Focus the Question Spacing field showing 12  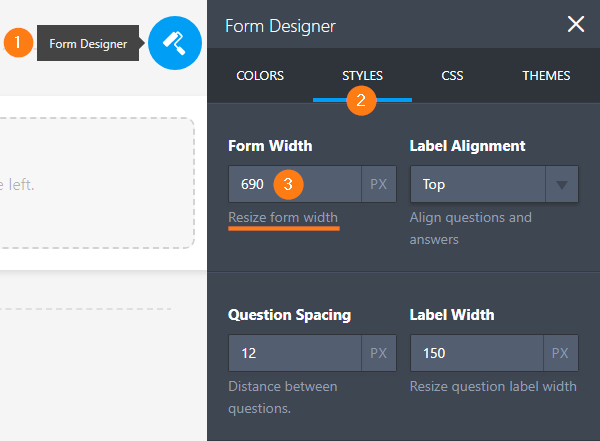(294, 353)
